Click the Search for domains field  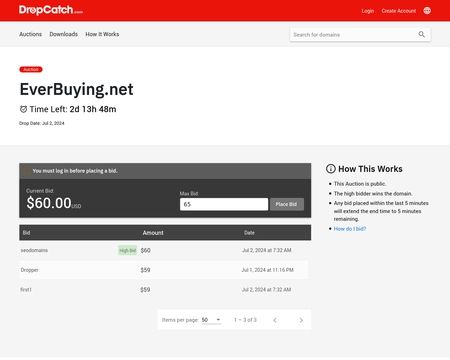pos(353,35)
